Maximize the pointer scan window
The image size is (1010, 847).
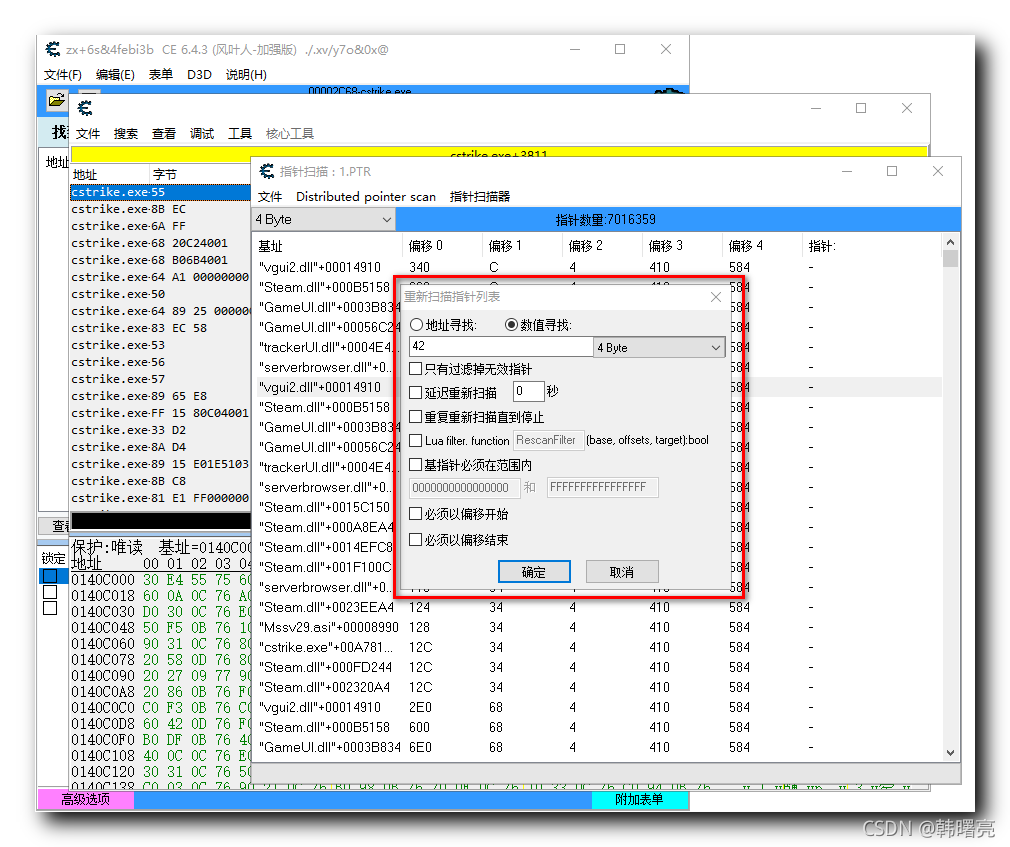coord(892,171)
